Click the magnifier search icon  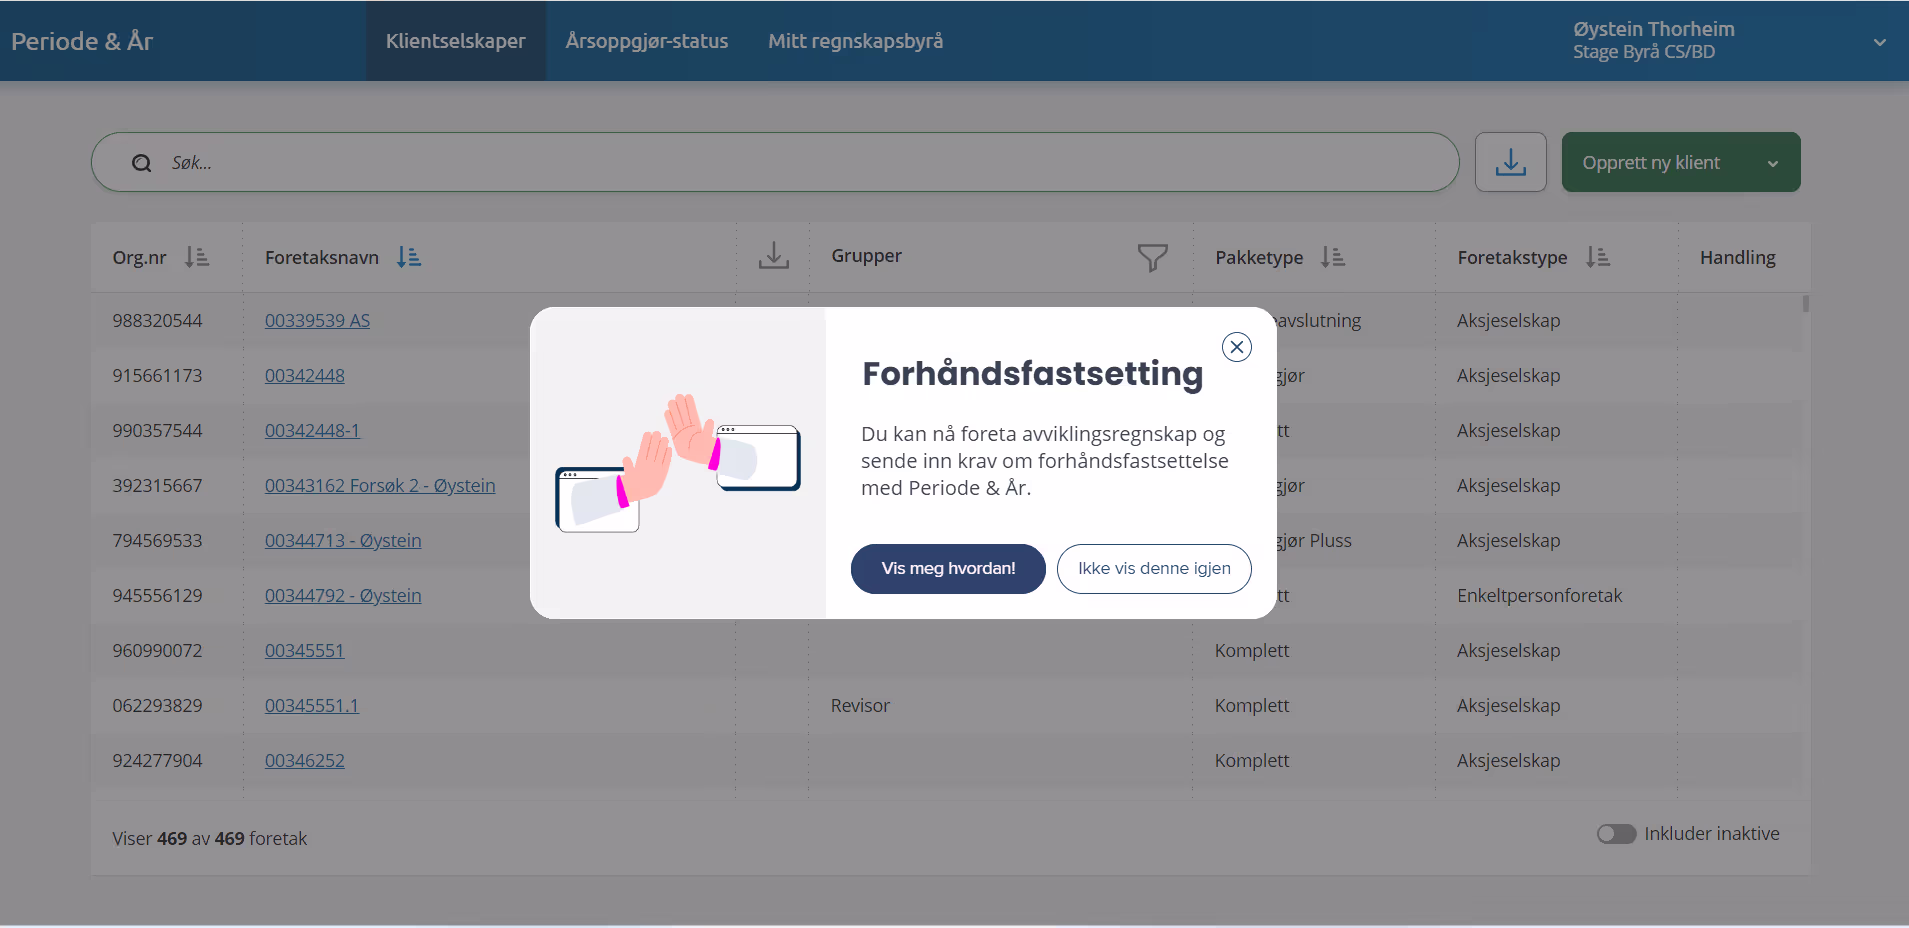coord(142,163)
